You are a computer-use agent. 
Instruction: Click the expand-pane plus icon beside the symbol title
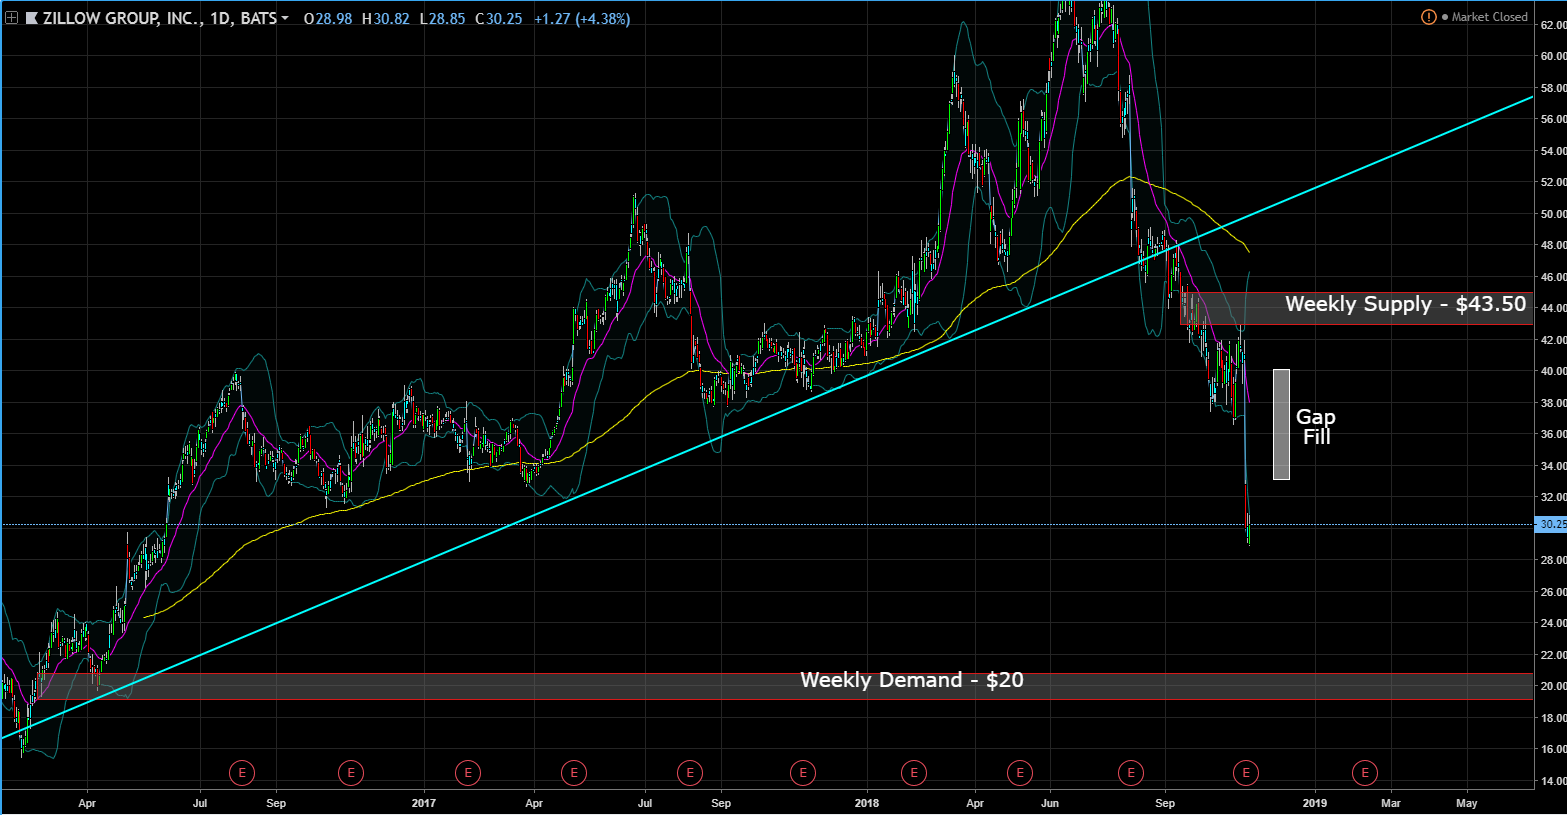click(11, 18)
